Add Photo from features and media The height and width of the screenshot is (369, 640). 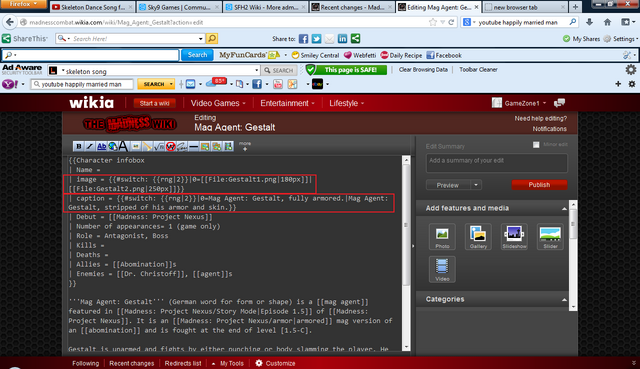click(442, 236)
